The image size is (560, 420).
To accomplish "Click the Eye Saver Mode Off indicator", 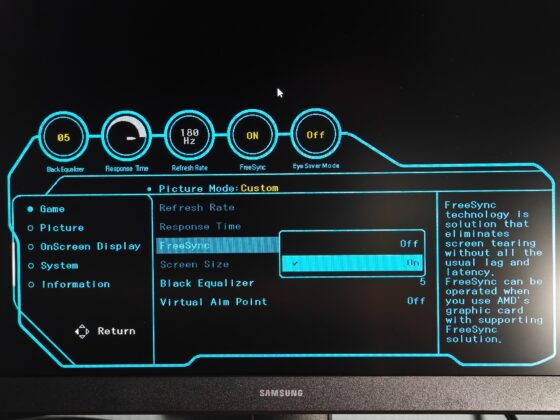I will [x=316, y=134].
